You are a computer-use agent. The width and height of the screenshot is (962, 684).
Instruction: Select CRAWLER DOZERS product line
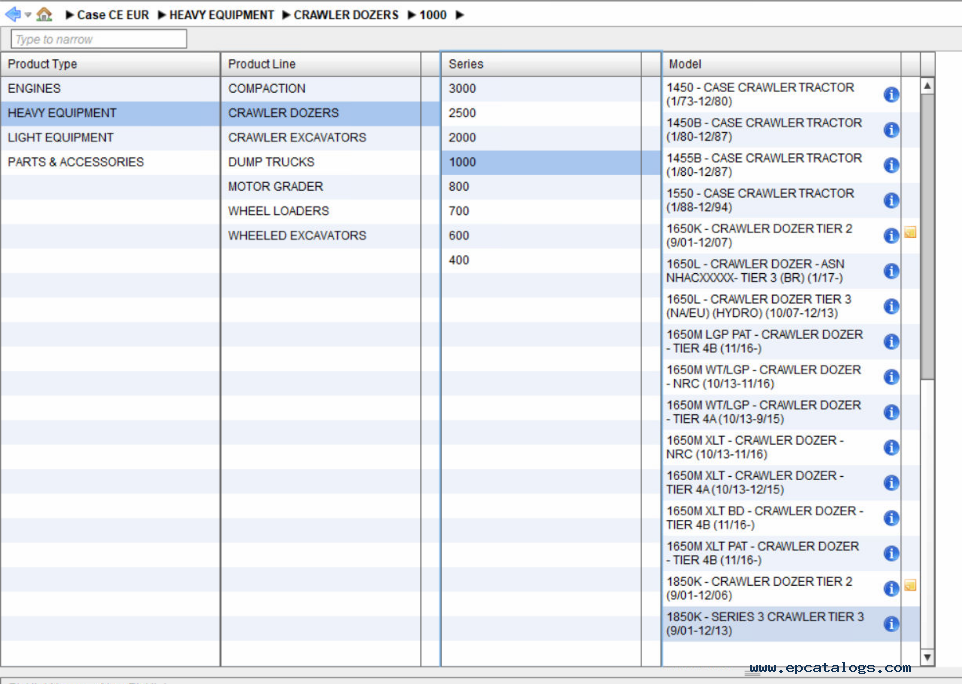[330, 113]
